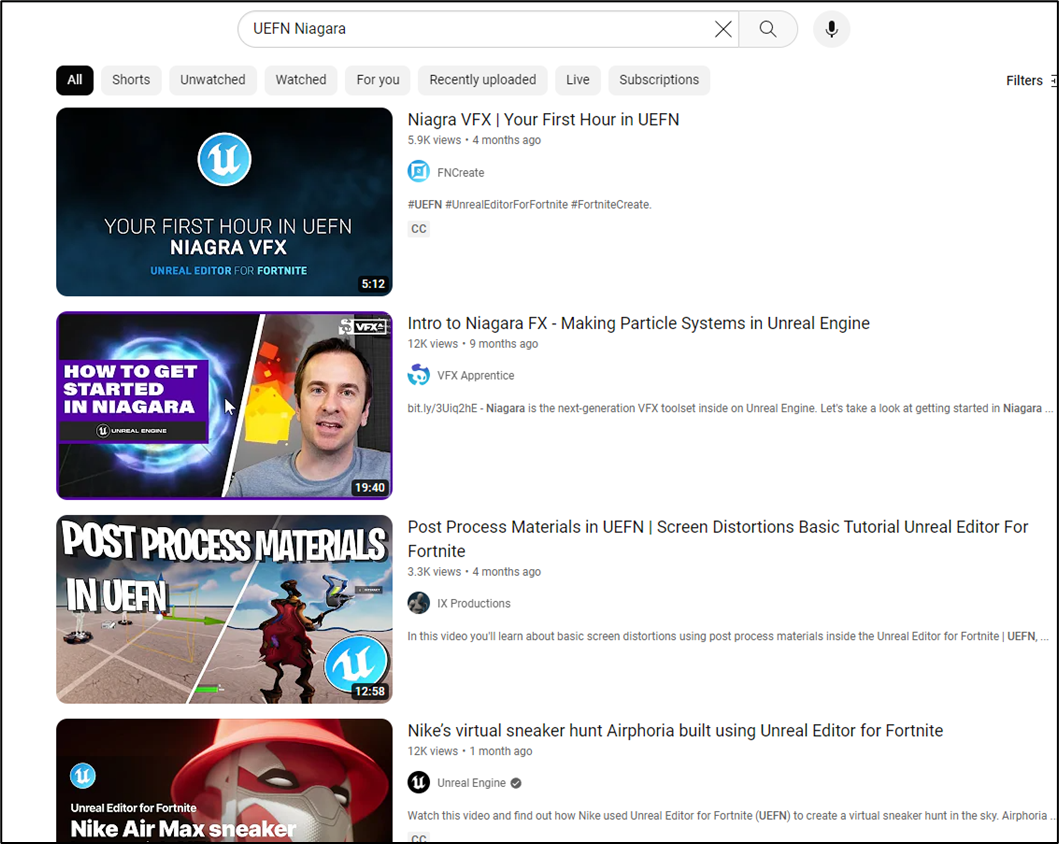
Task: Click the 5:12 duration badge
Action: tap(373, 284)
